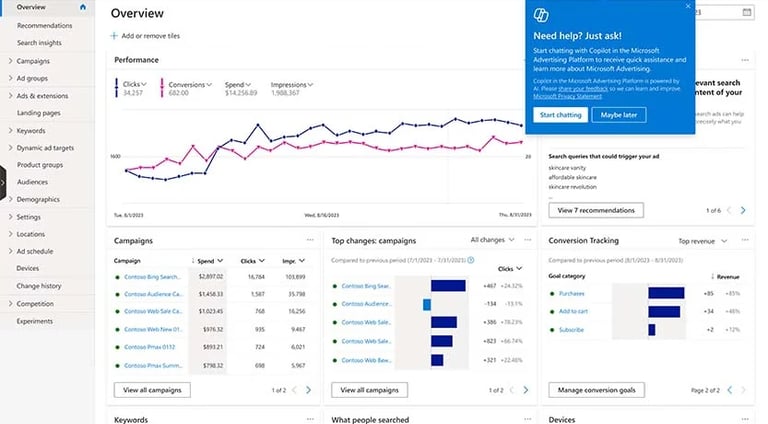Open Search insights in the sidebar
This screenshot has width=768, height=424.
pos(39,43)
